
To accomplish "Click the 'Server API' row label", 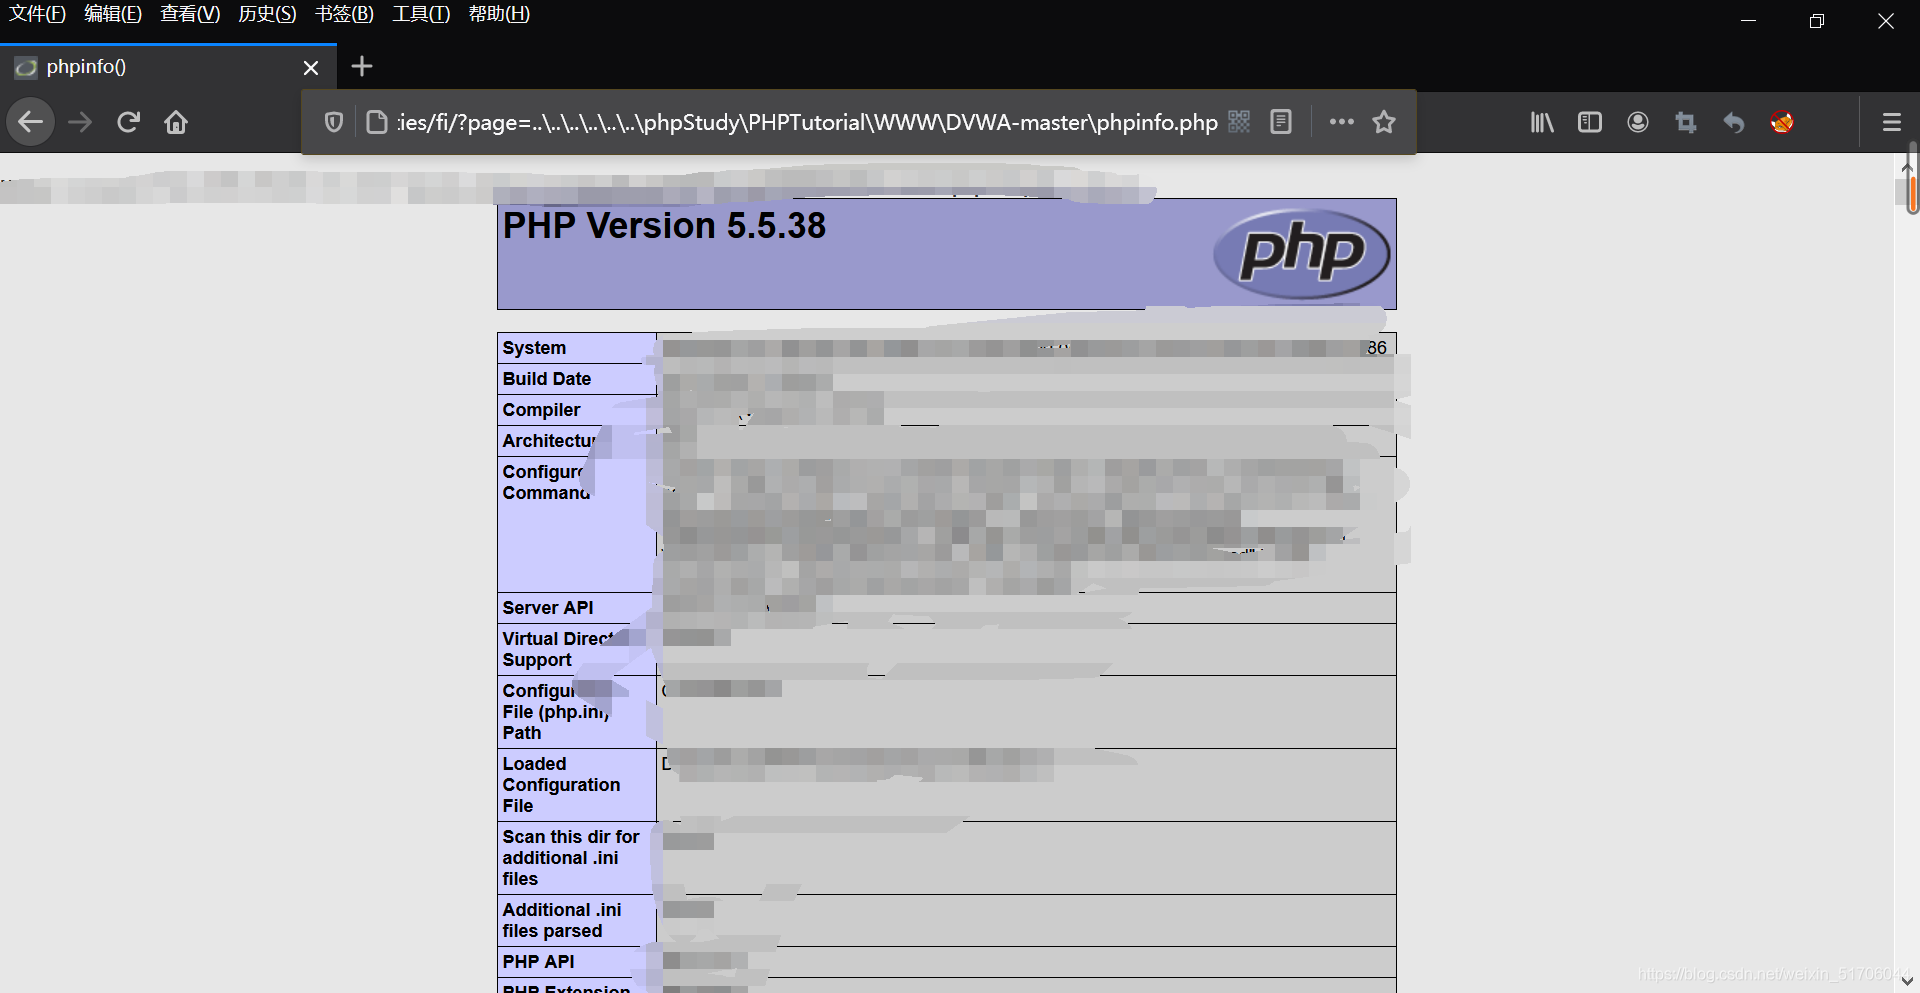I will 548,608.
